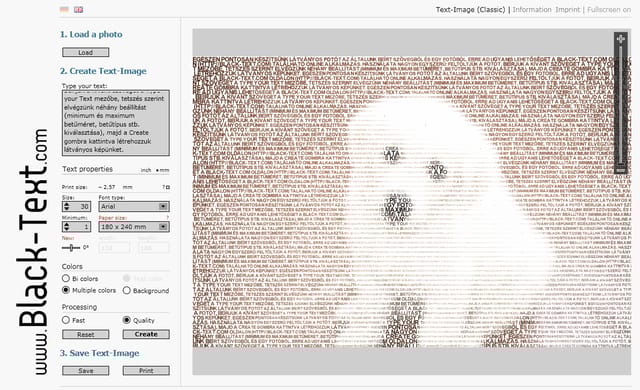Switch units to inch
This screenshot has width=640, height=390.
tap(146, 170)
